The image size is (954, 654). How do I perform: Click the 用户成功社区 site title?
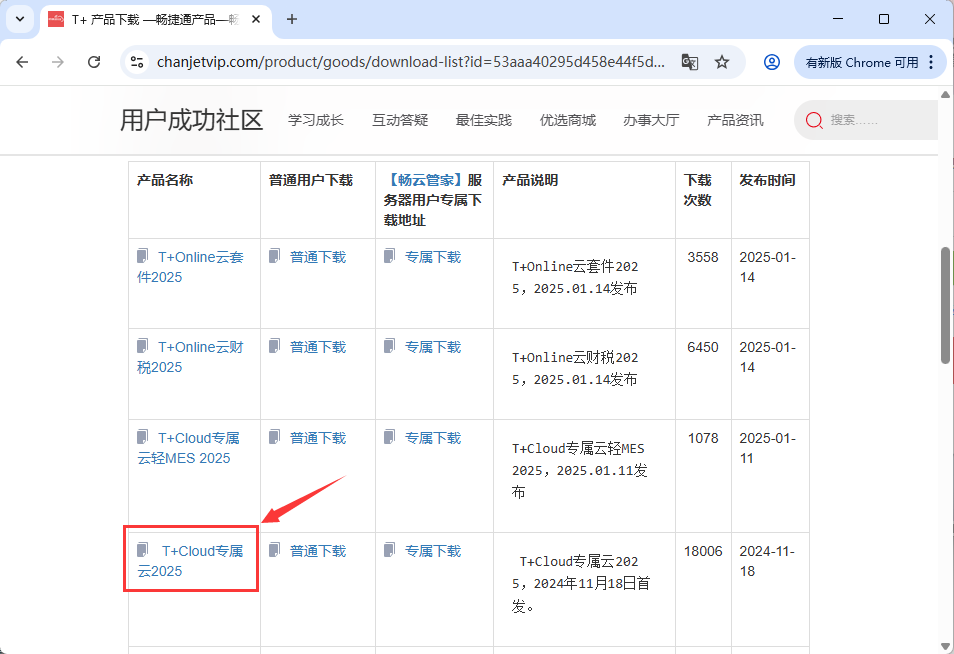click(192, 120)
